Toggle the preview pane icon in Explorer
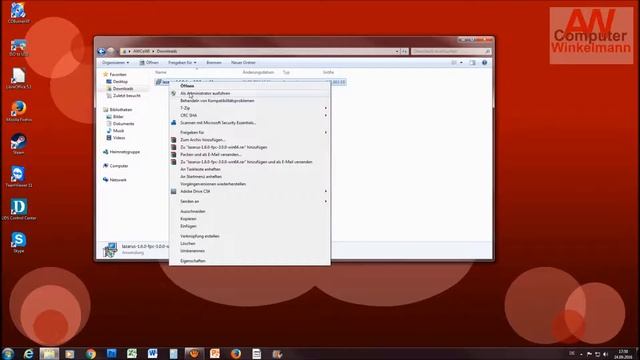 tap(472, 62)
